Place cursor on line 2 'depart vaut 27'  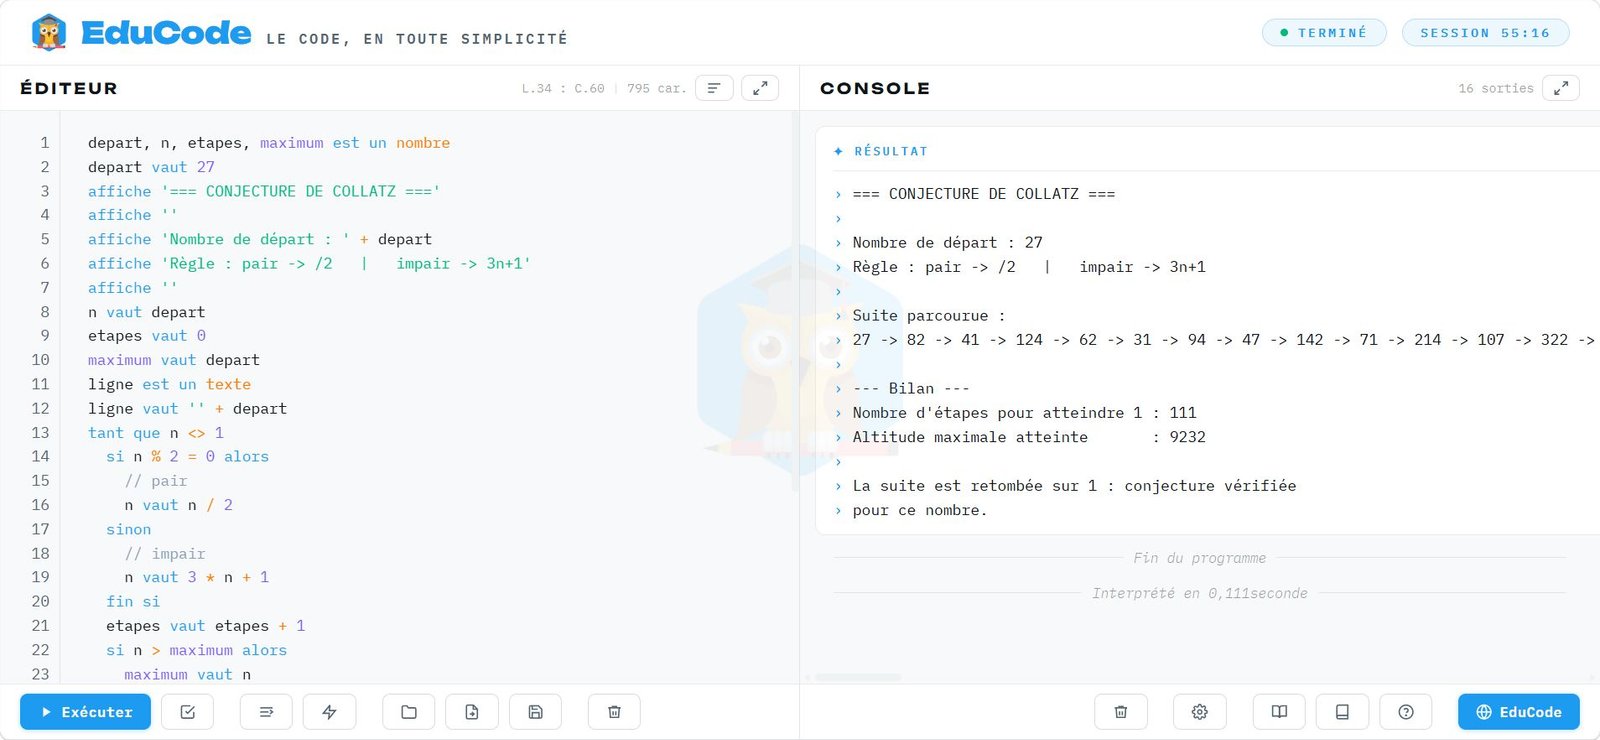(x=151, y=167)
